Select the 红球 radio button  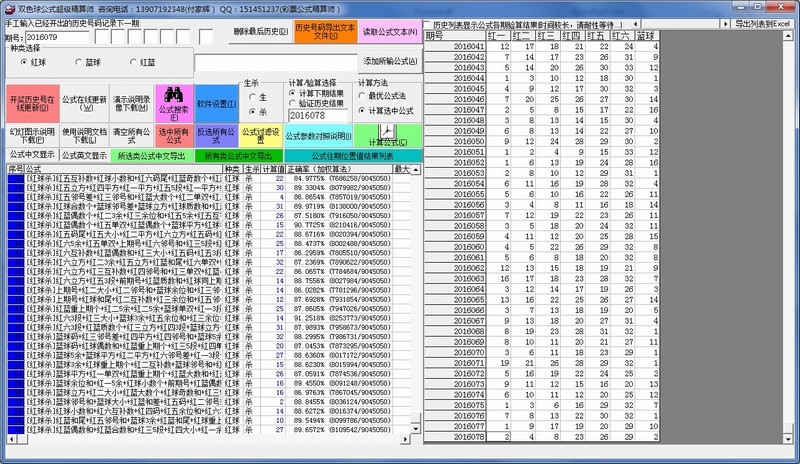click(x=22, y=63)
